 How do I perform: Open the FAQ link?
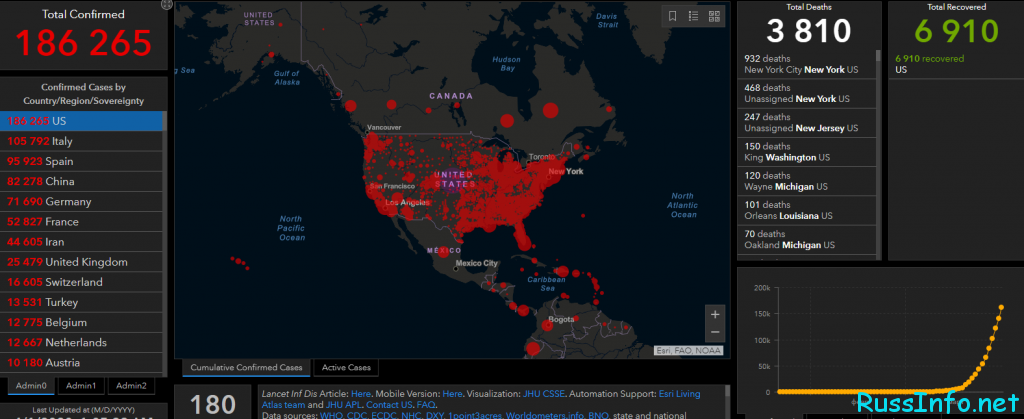click(426, 405)
